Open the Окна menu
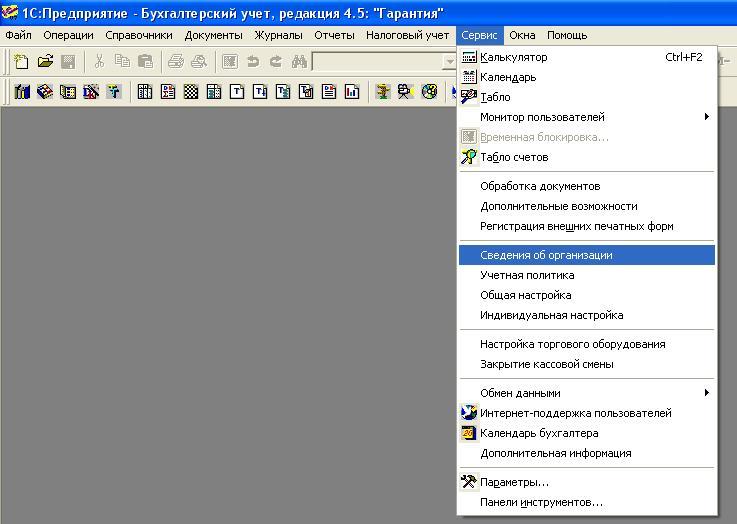The height and width of the screenshot is (524, 737). click(x=522, y=35)
